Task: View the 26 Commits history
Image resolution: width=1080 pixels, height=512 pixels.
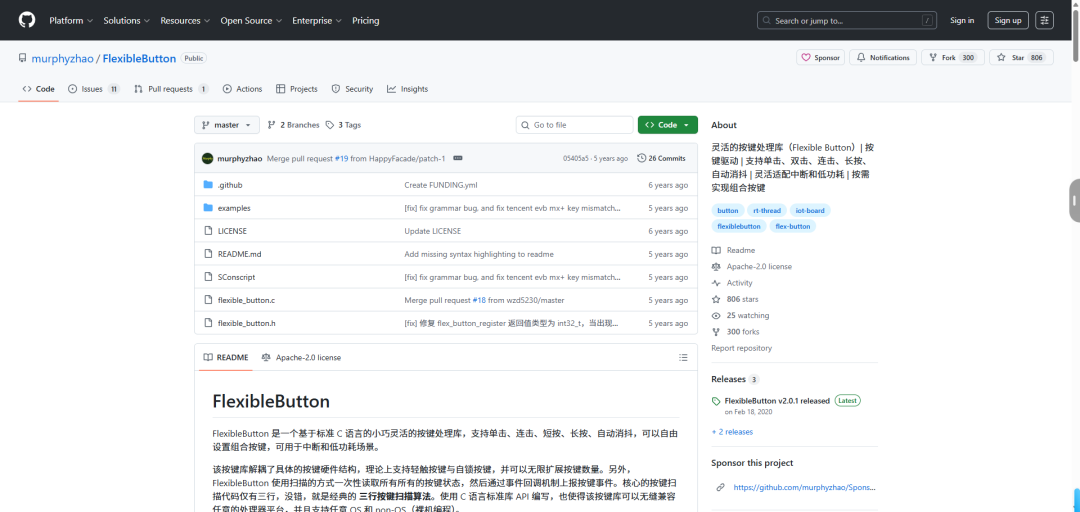Action: [661, 158]
